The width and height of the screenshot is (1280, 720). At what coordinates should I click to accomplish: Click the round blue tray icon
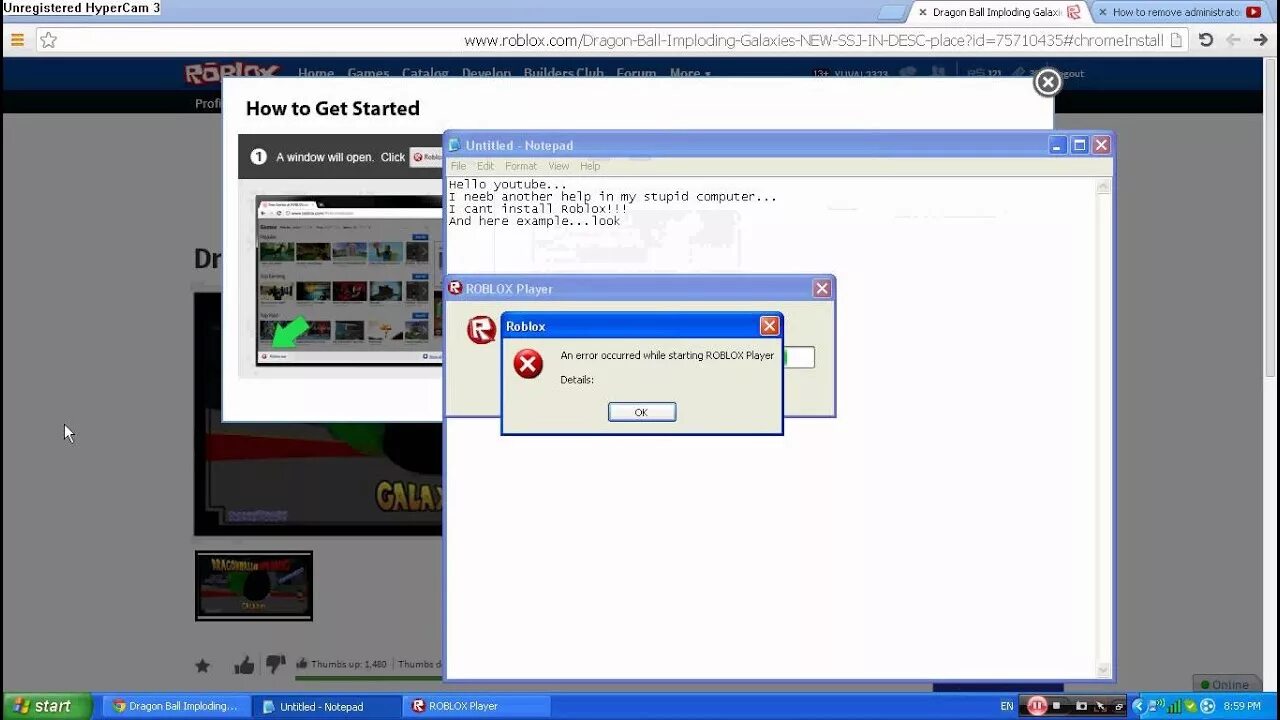1207,706
